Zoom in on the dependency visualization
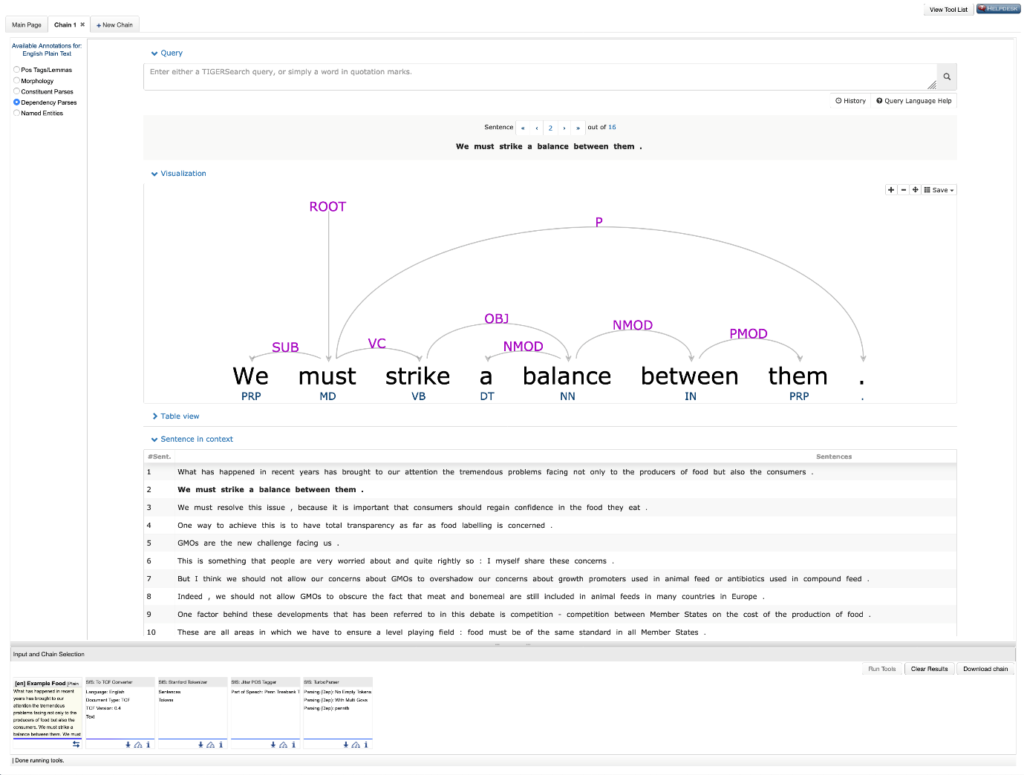 pos(891,190)
